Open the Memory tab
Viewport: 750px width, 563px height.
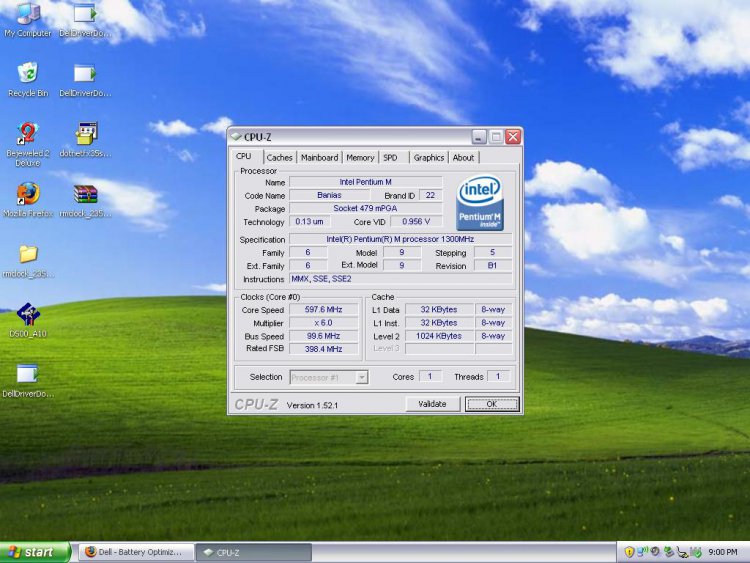(x=360, y=157)
